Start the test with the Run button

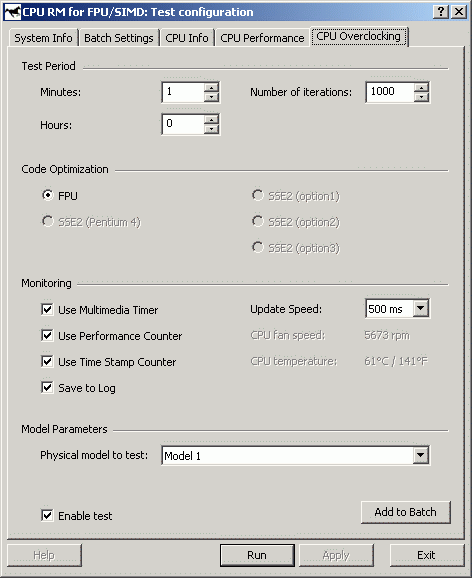(257, 555)
